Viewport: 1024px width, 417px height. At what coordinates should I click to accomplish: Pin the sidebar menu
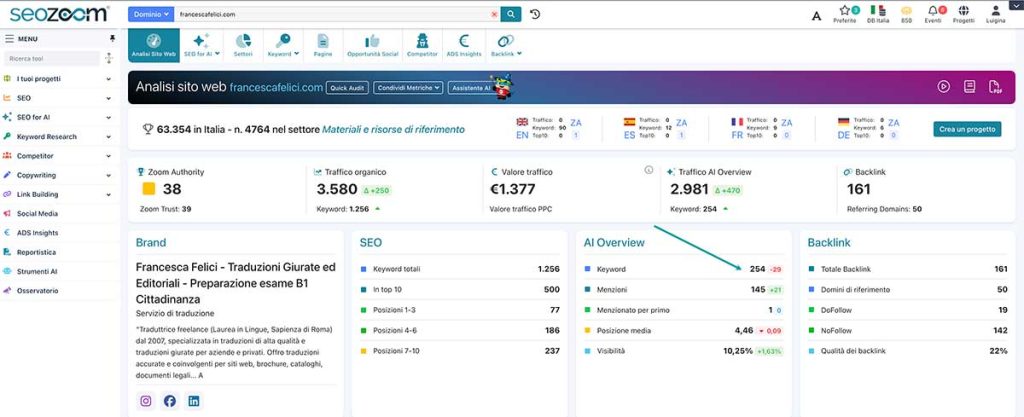coord(112,39)
